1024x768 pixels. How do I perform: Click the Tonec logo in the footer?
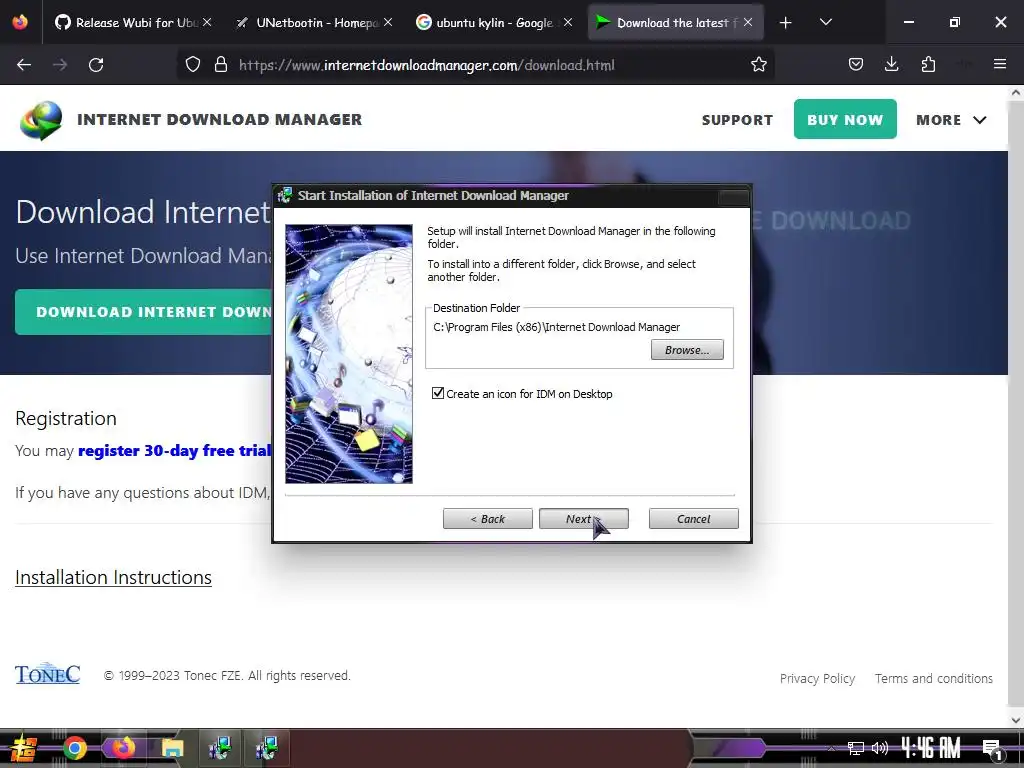[x=48, y=674]
